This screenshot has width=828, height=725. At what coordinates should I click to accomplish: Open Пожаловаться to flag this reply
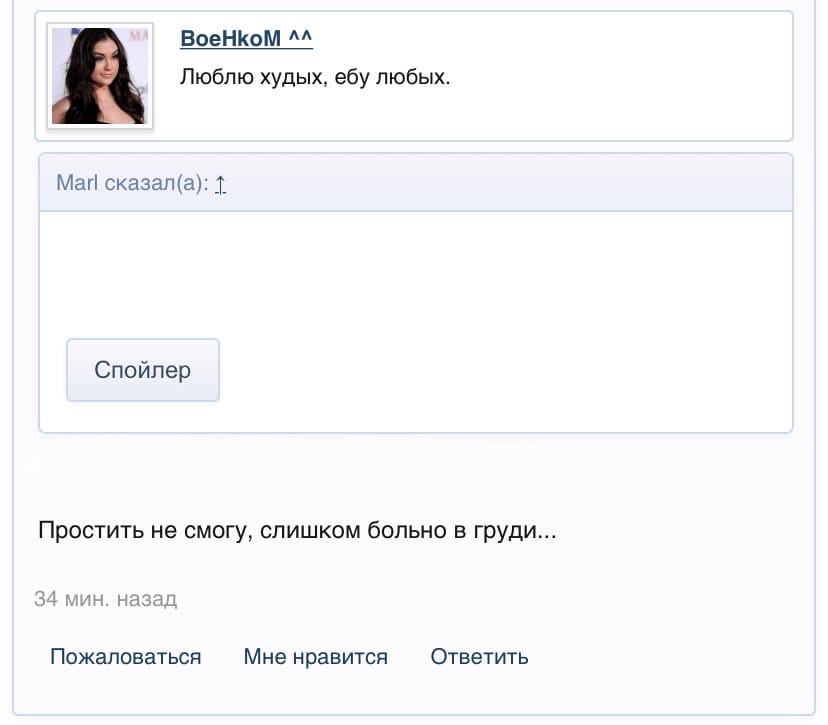(125, 657)
